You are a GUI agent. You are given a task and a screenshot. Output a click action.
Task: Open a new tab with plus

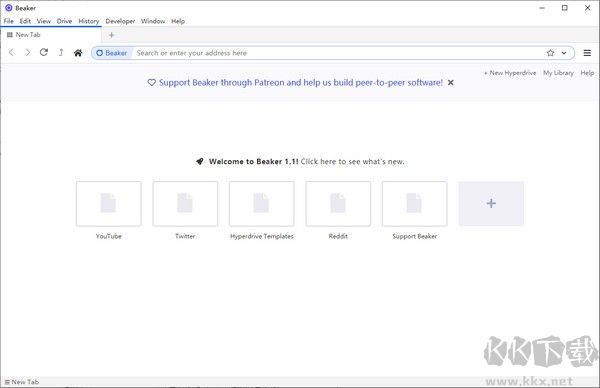click(x=111, y=35)
